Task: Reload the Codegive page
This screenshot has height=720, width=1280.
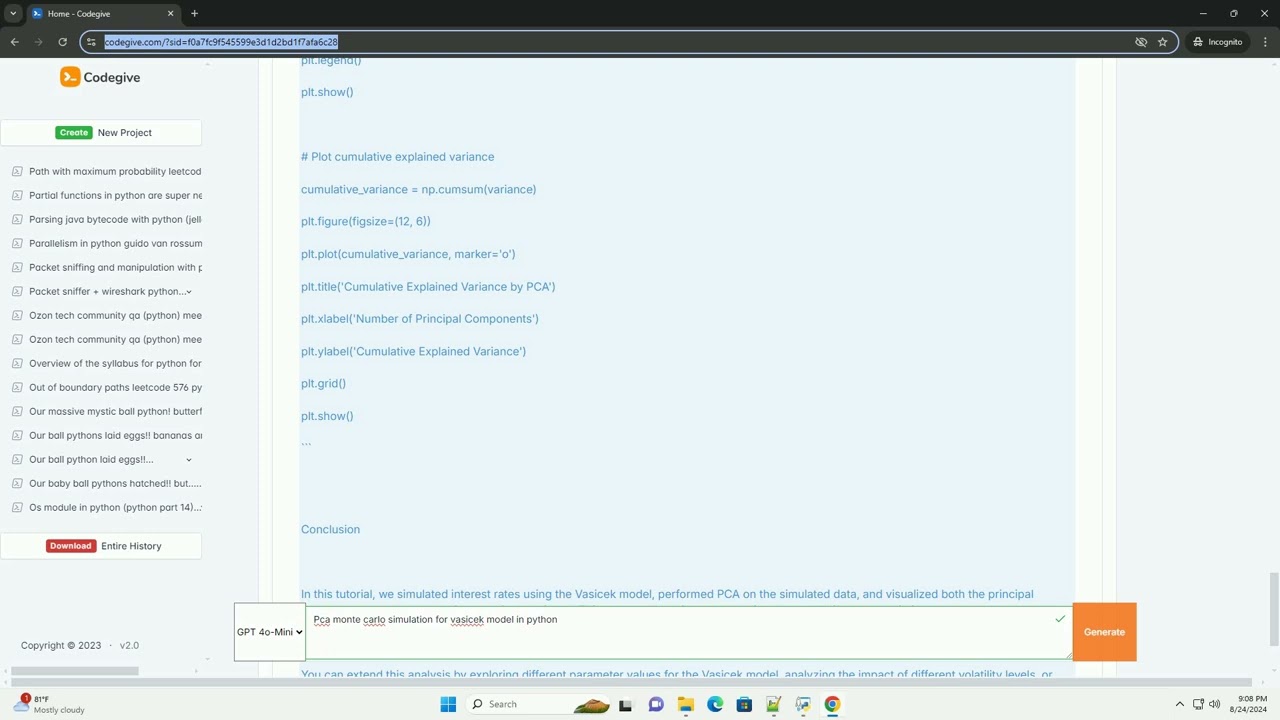Action: pyautogui.click(x=63, y=42)
